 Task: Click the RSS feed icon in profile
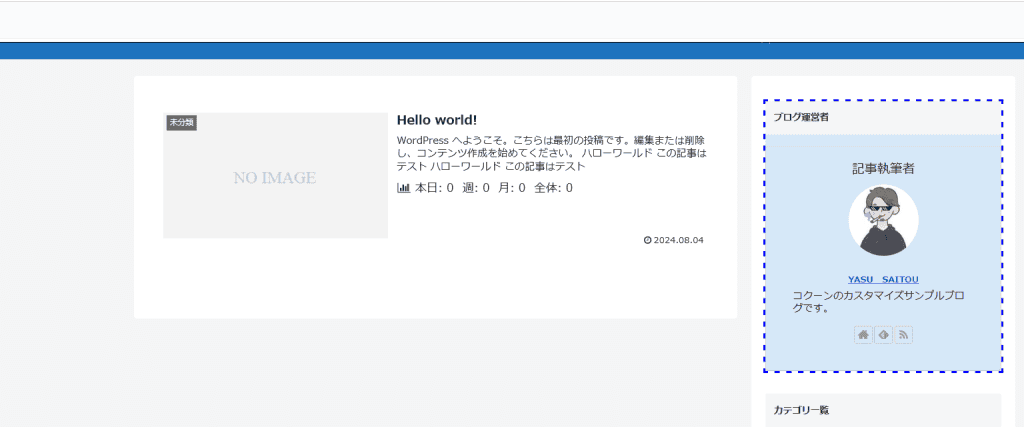coord(903,335)
